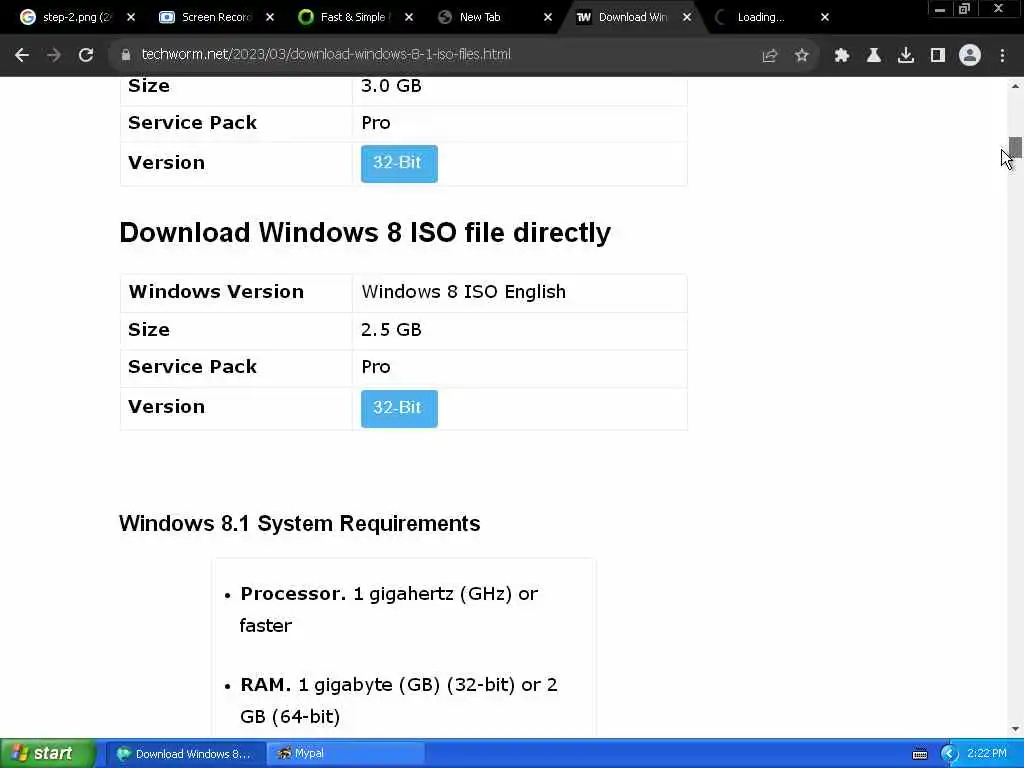Switch to the Loading... tab
The height and width of the screenshot is (768, 1024).
point(761,18)
